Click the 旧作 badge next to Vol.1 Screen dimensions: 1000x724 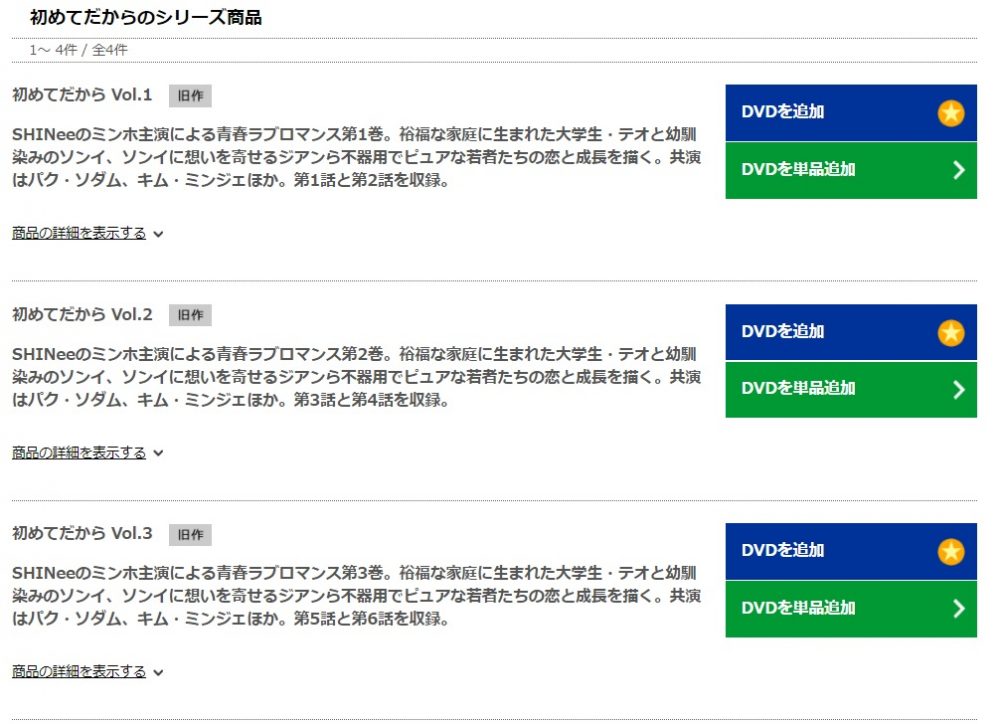pyautogui.click(x=190, y=96)
